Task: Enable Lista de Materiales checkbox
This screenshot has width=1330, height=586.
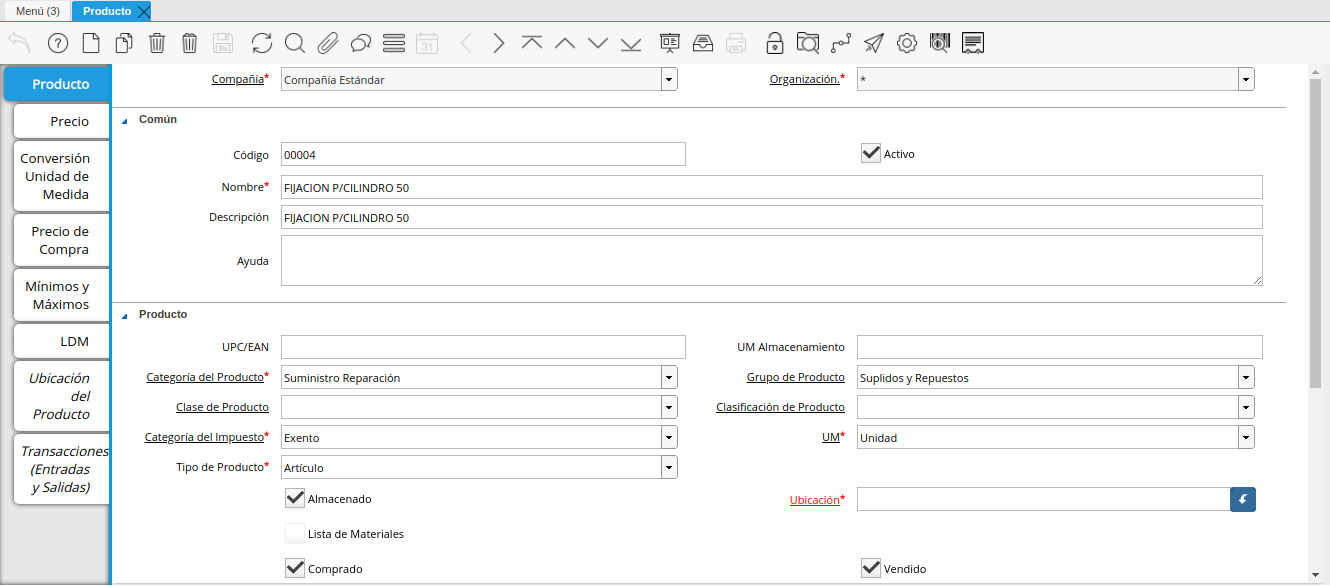Action: (x=295, y=533)
